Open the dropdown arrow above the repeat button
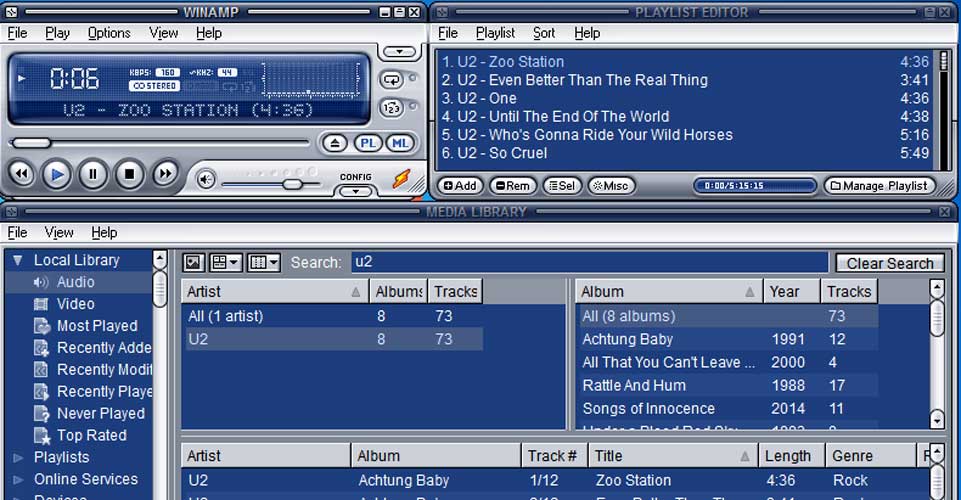This screenshot has width=961, height=500. [x=400, y=52]
